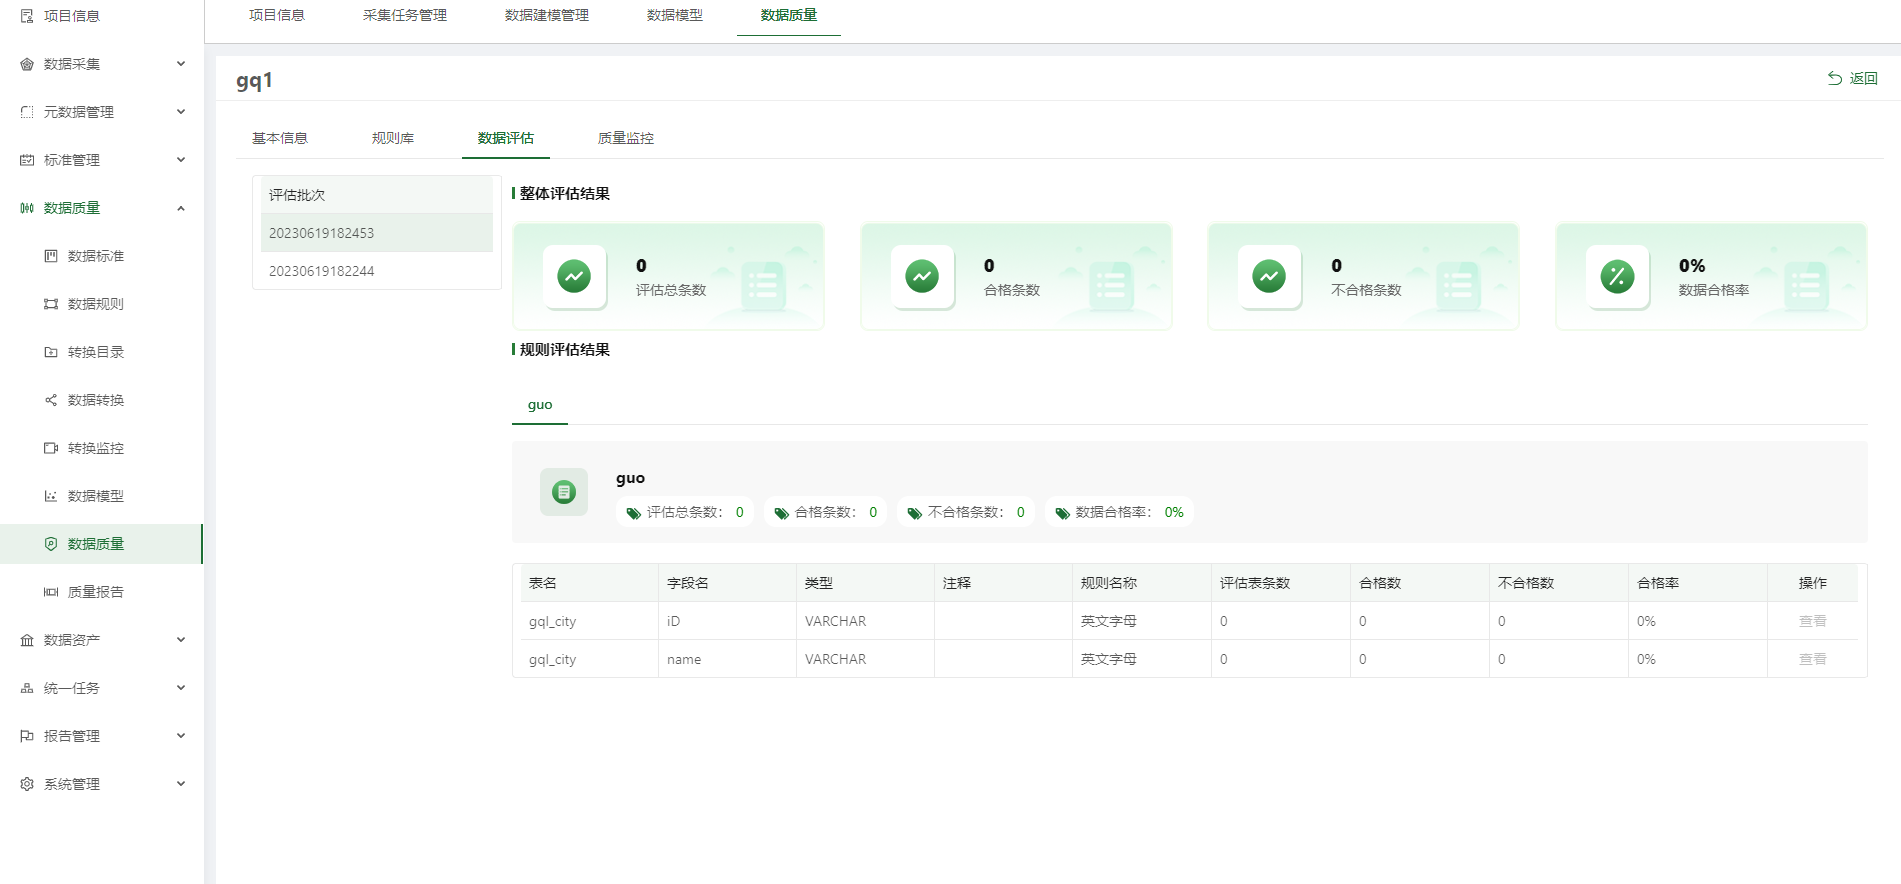Expand the 标准管理 menu chevron
The height and width of the screenshot is (884, 1901).
click(181, 160)
